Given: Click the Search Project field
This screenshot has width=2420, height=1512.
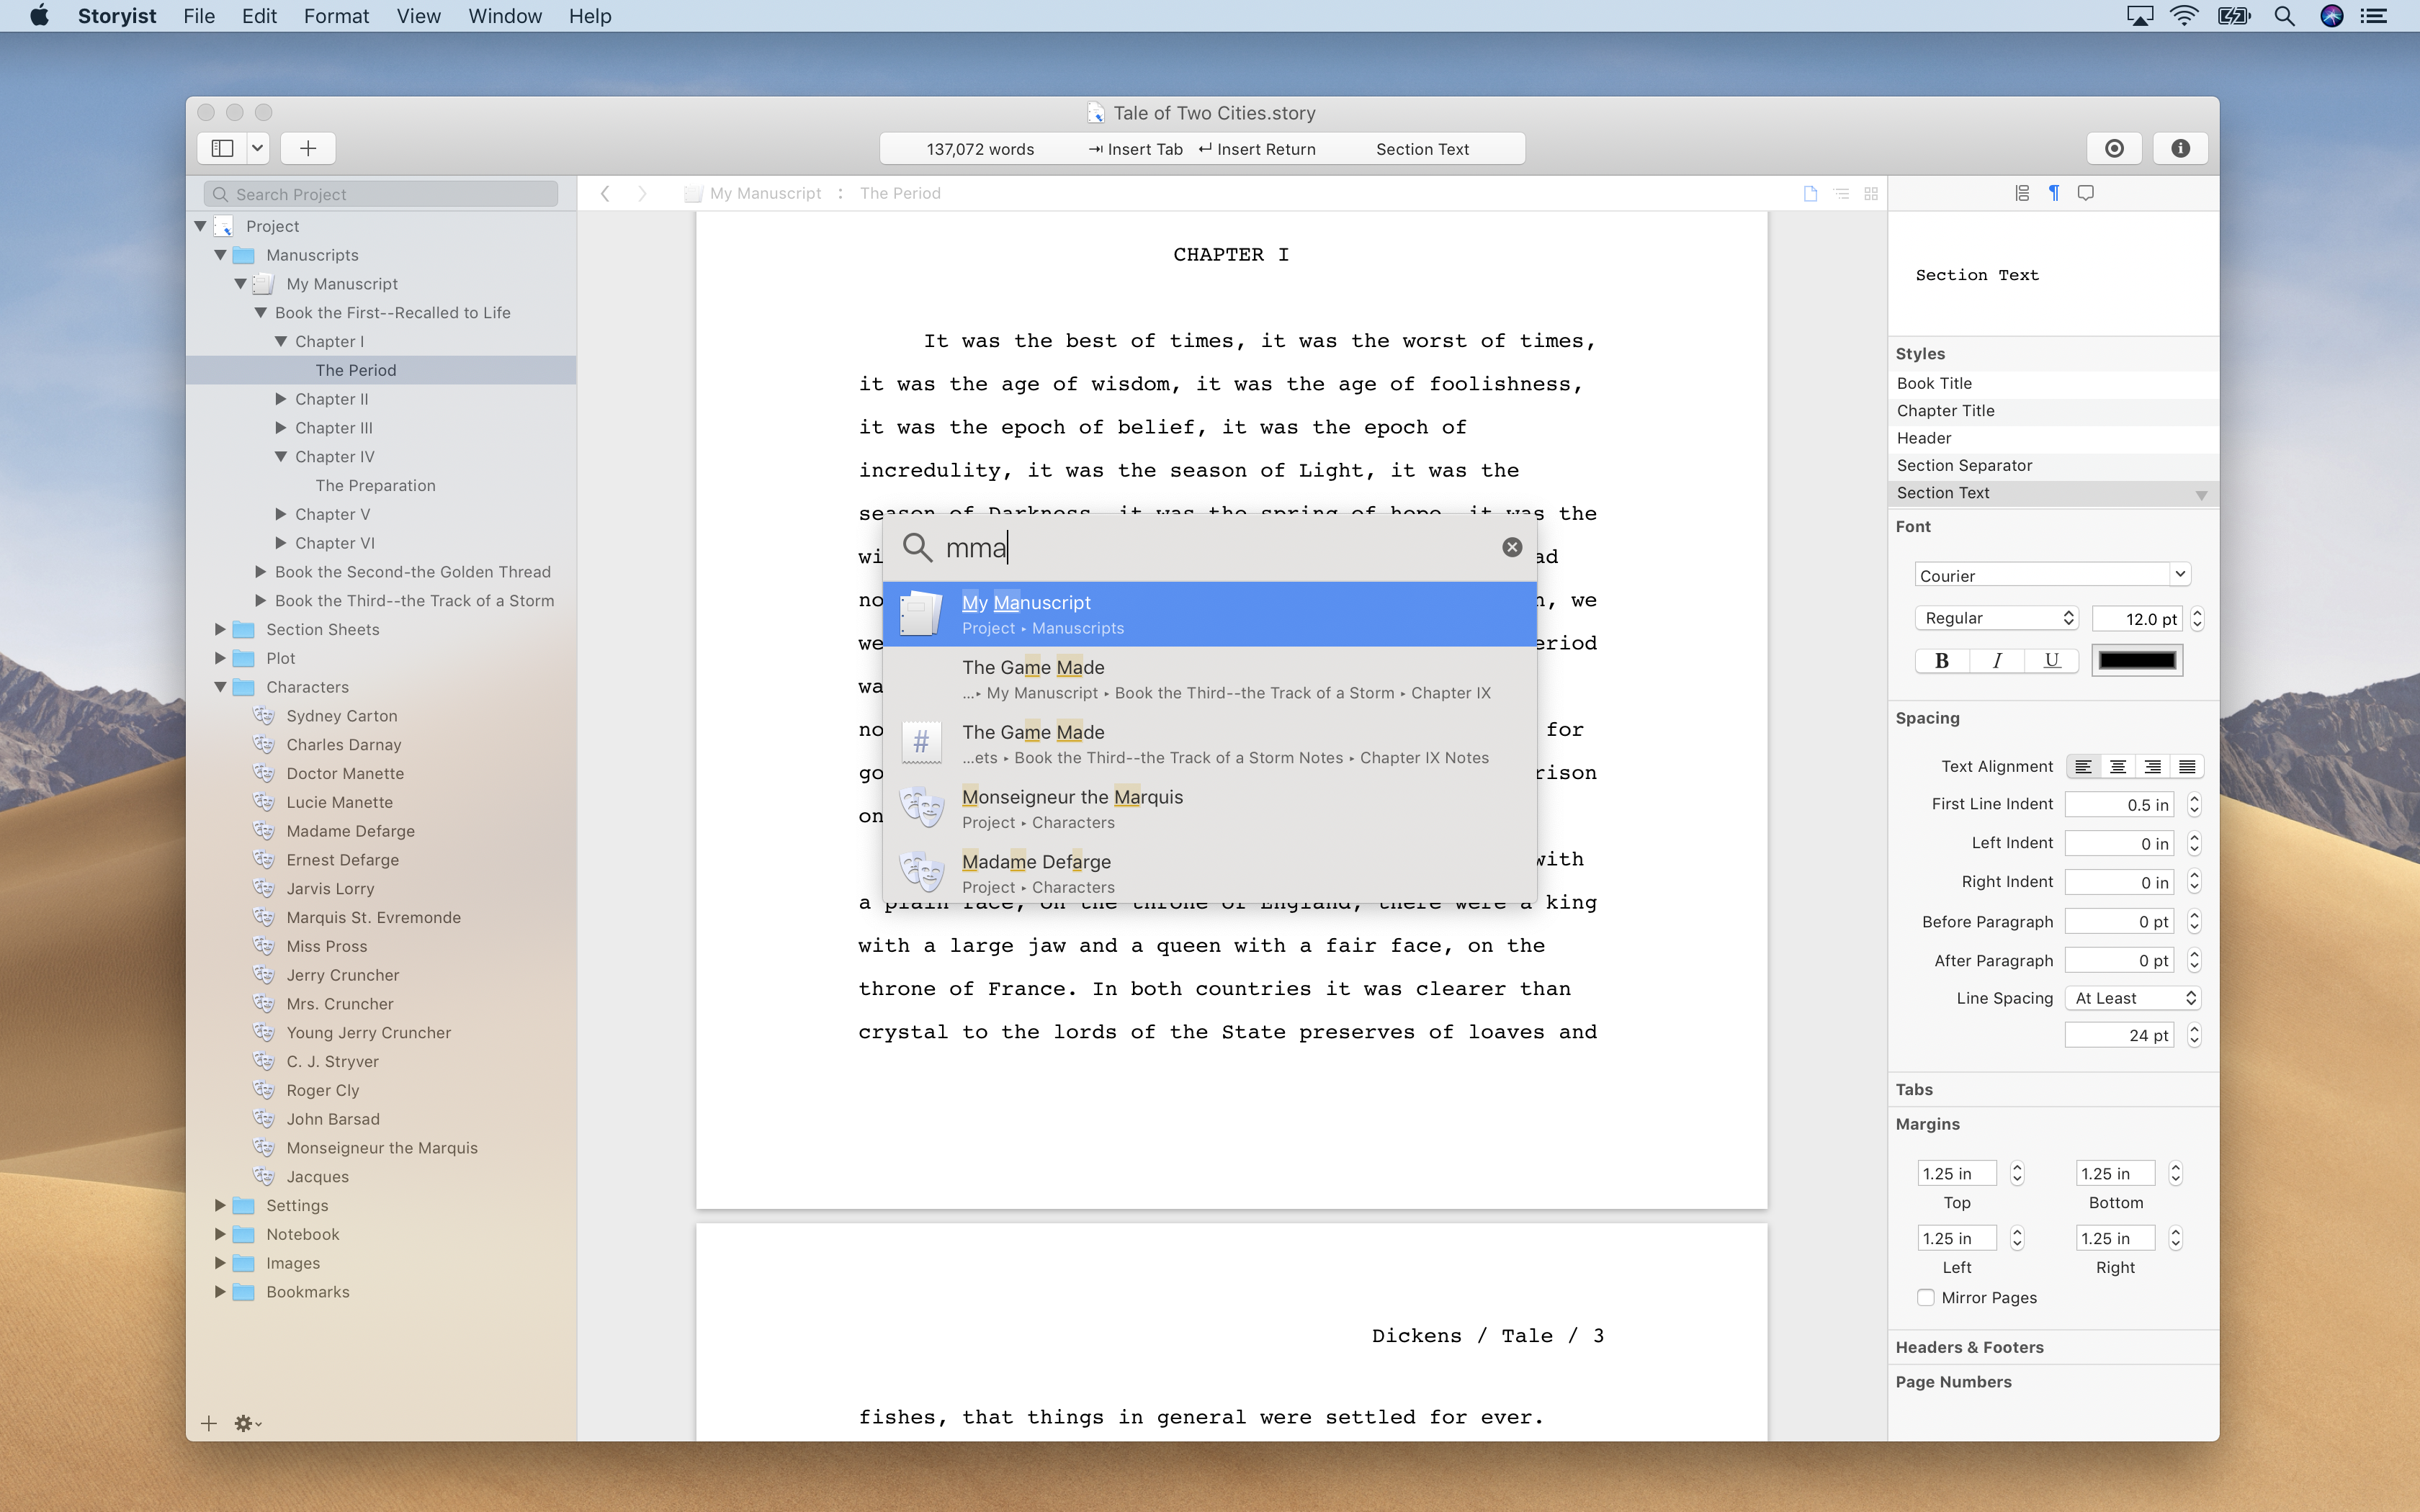Looking at the screenshot, I should (381, 194).
